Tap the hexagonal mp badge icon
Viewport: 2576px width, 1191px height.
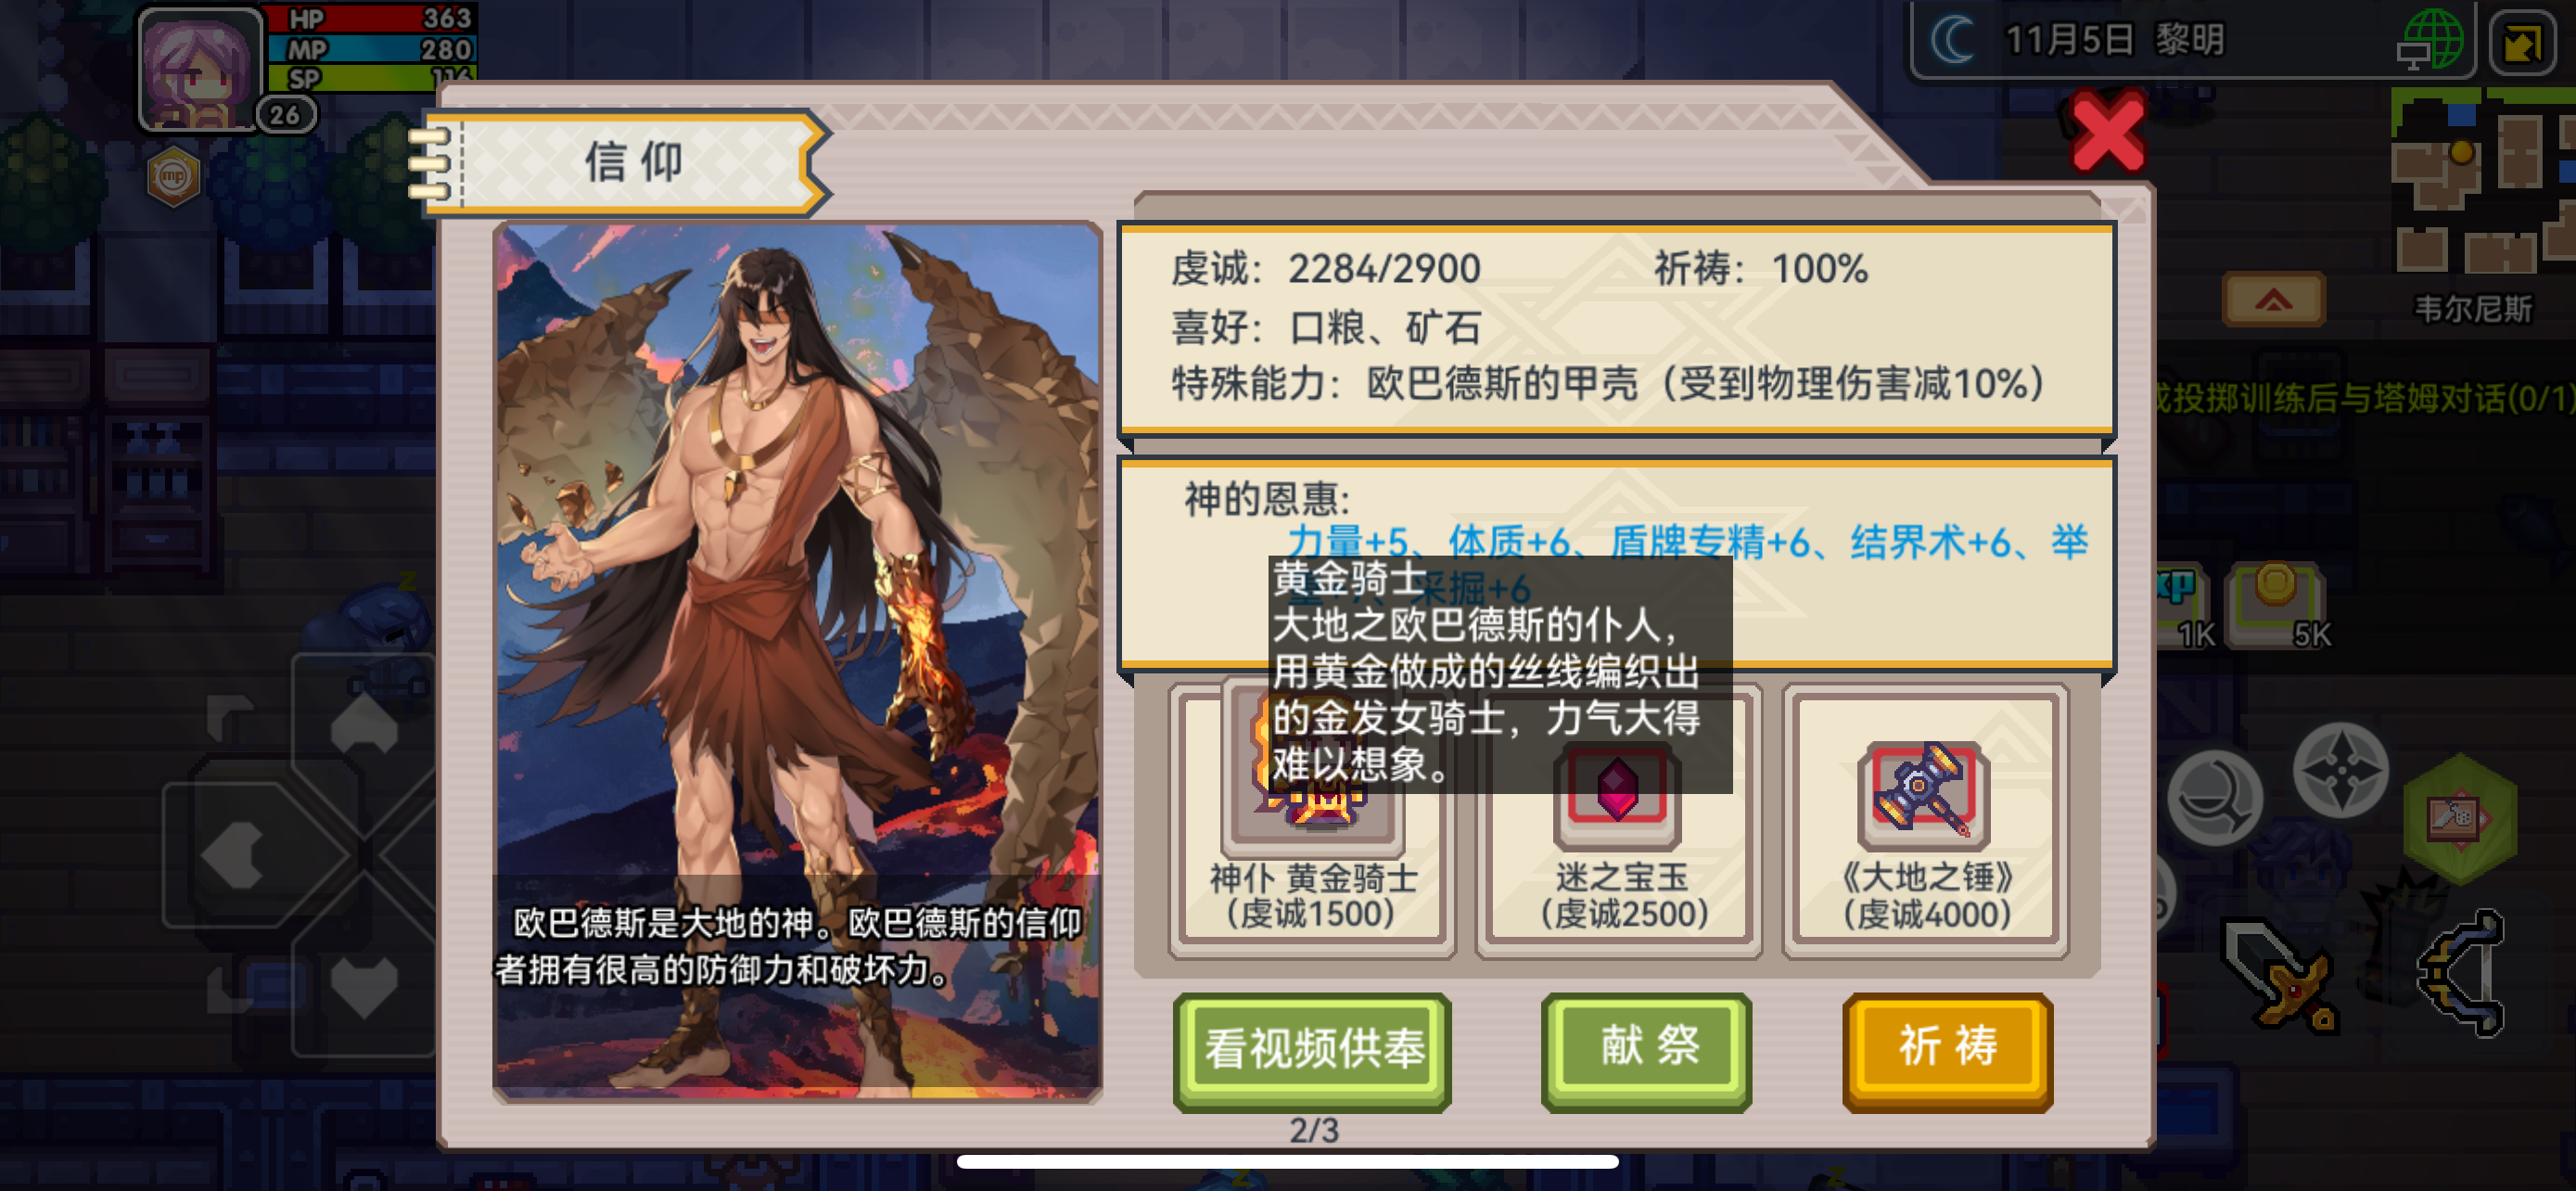click(173, 177)
